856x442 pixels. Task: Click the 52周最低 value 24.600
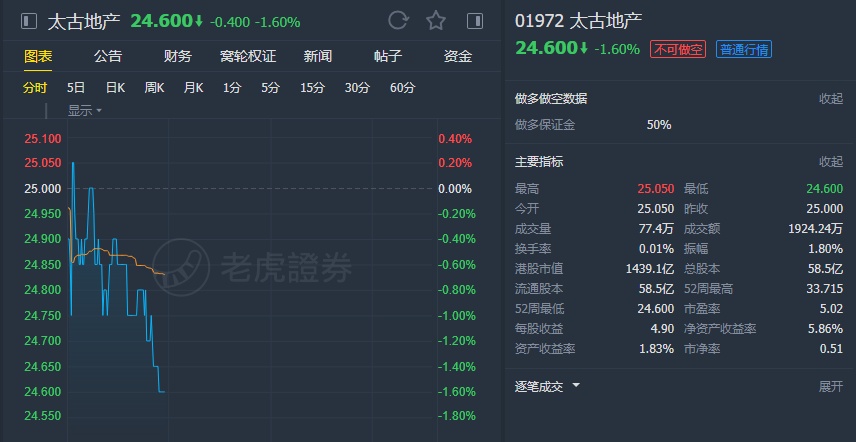coord(656,309)
